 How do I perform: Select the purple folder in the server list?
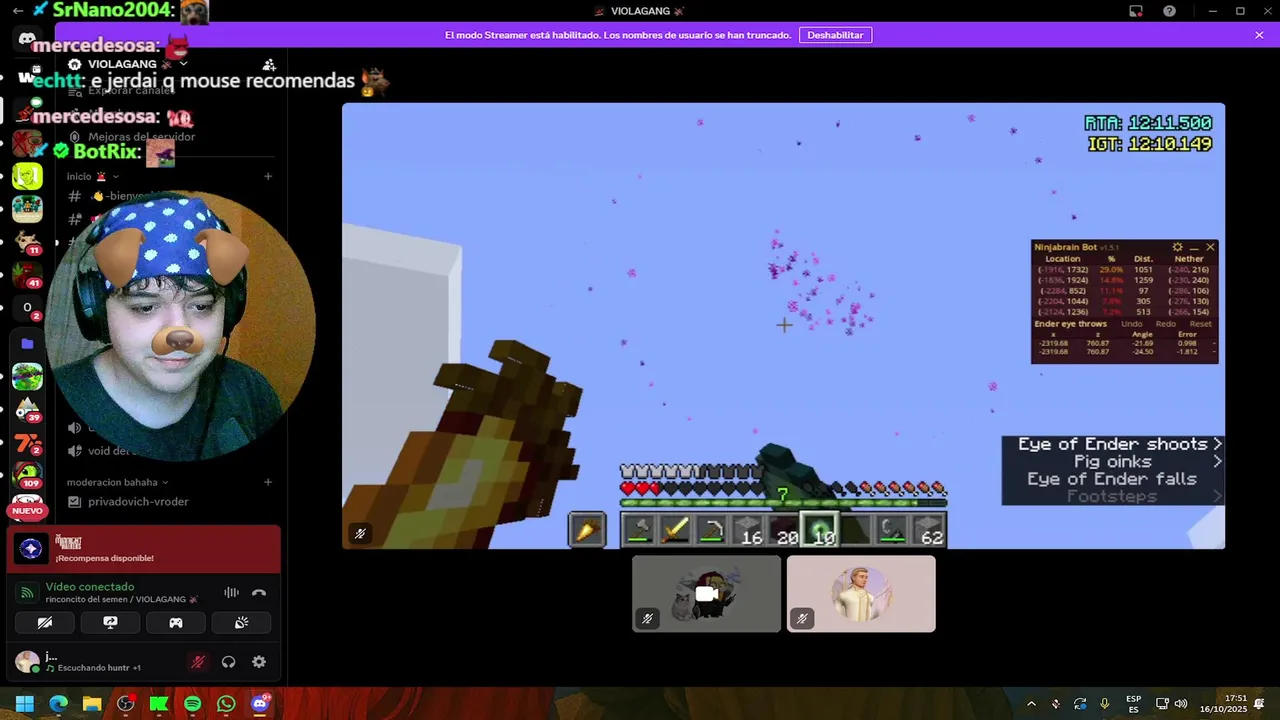tap(27, 343)
